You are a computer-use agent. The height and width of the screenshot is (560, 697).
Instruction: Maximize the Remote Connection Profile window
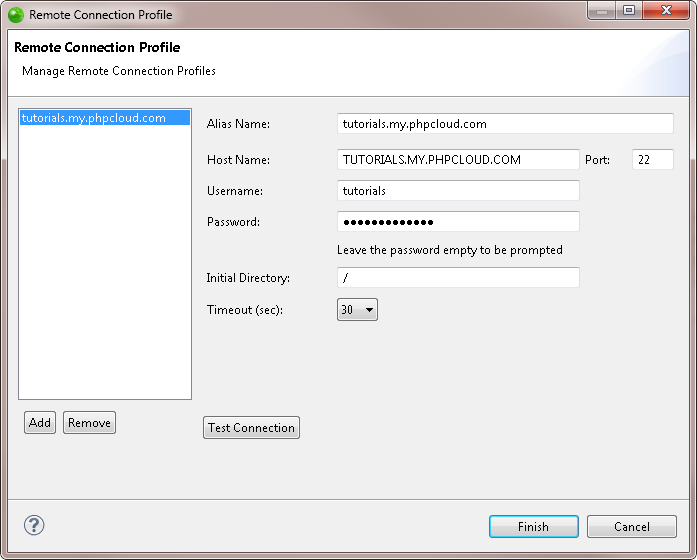click(629, 11)
